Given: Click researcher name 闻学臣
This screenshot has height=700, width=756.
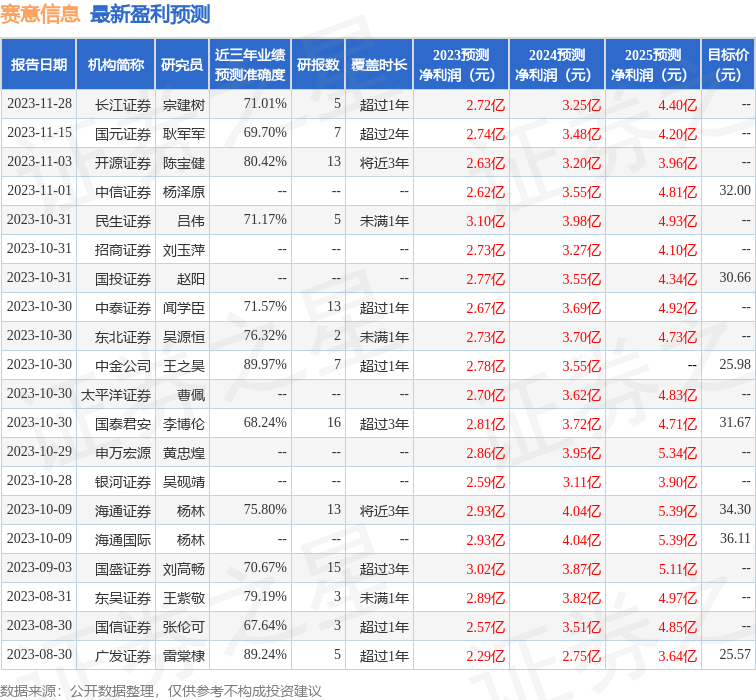Looking at the screenshot, I should [x=184, y=308].
